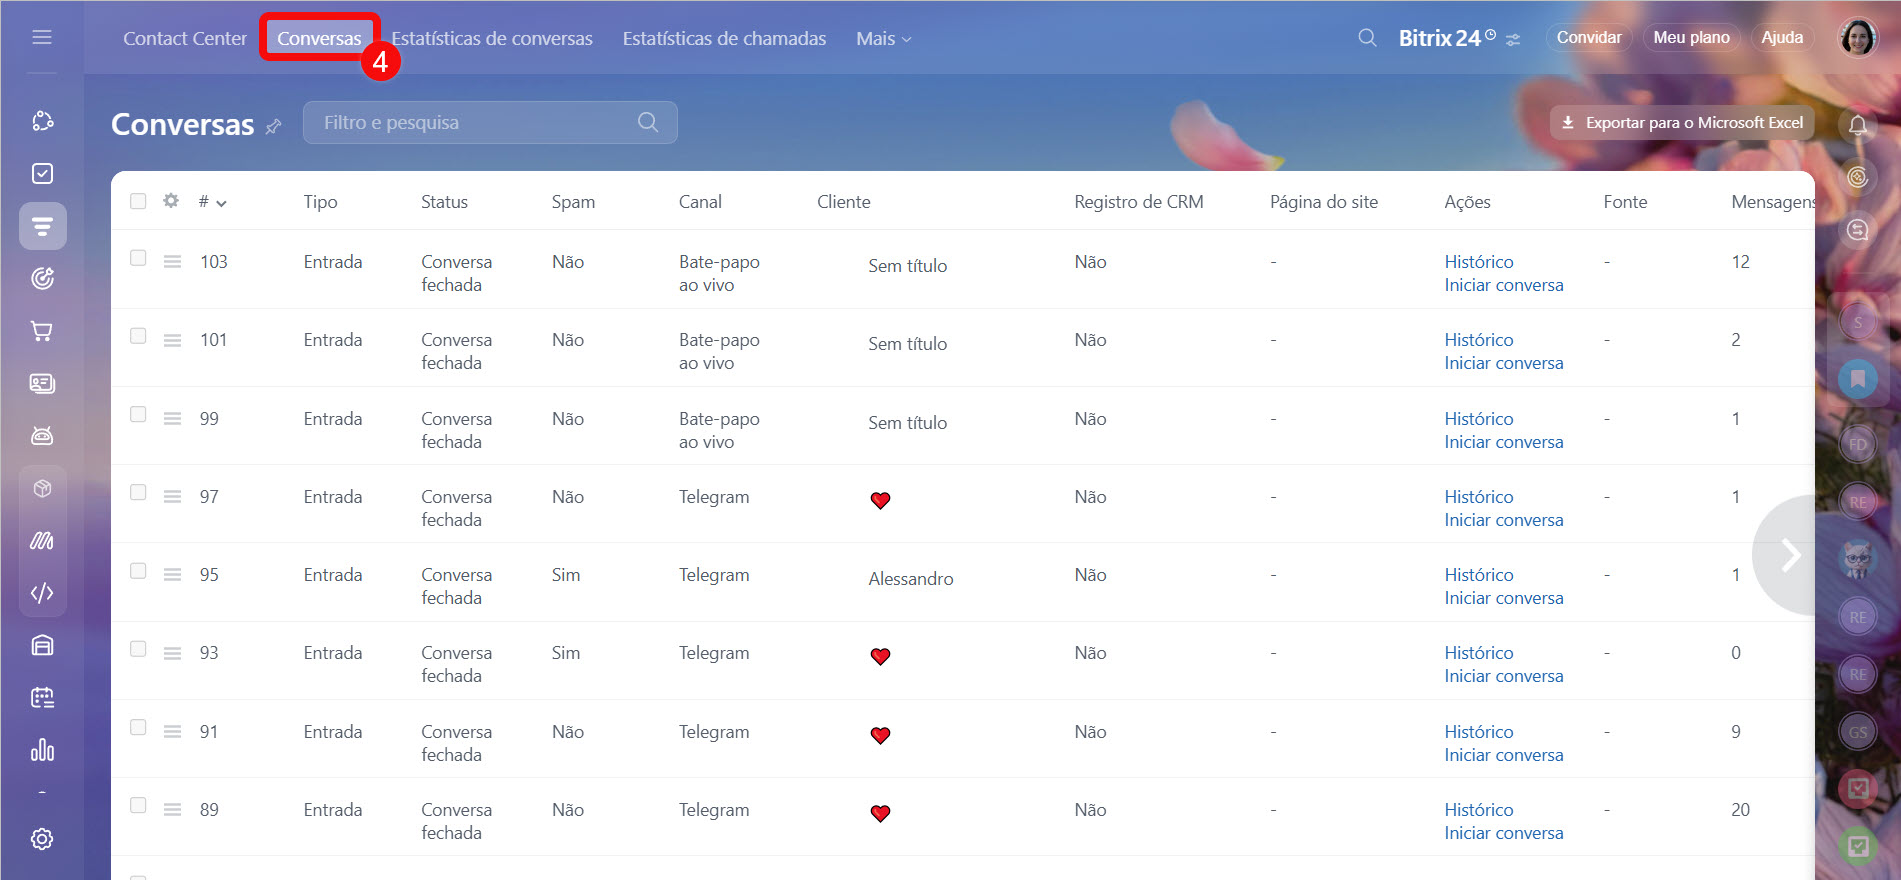Select checkbox for conversation 101
The image size is (1901, 880).
tap(138, 336)
